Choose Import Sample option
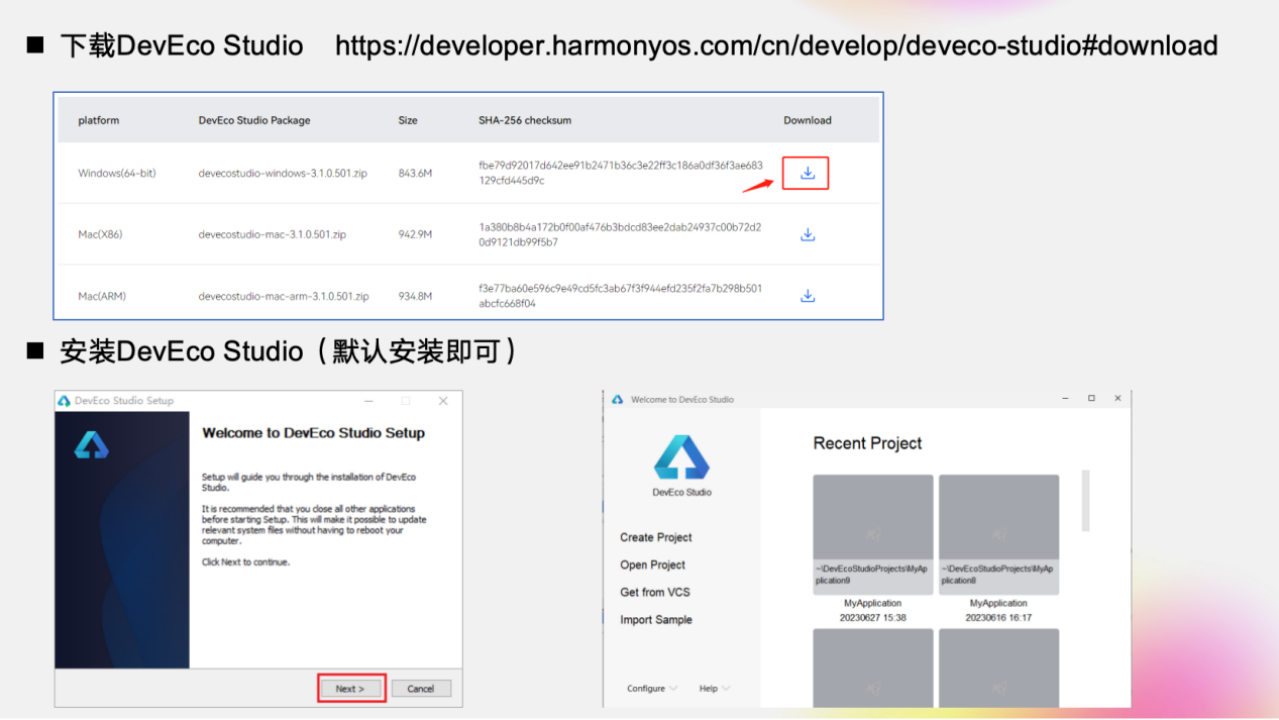Image resolution: width=1279 pixels, height=720 pixels. pos(656,620)
